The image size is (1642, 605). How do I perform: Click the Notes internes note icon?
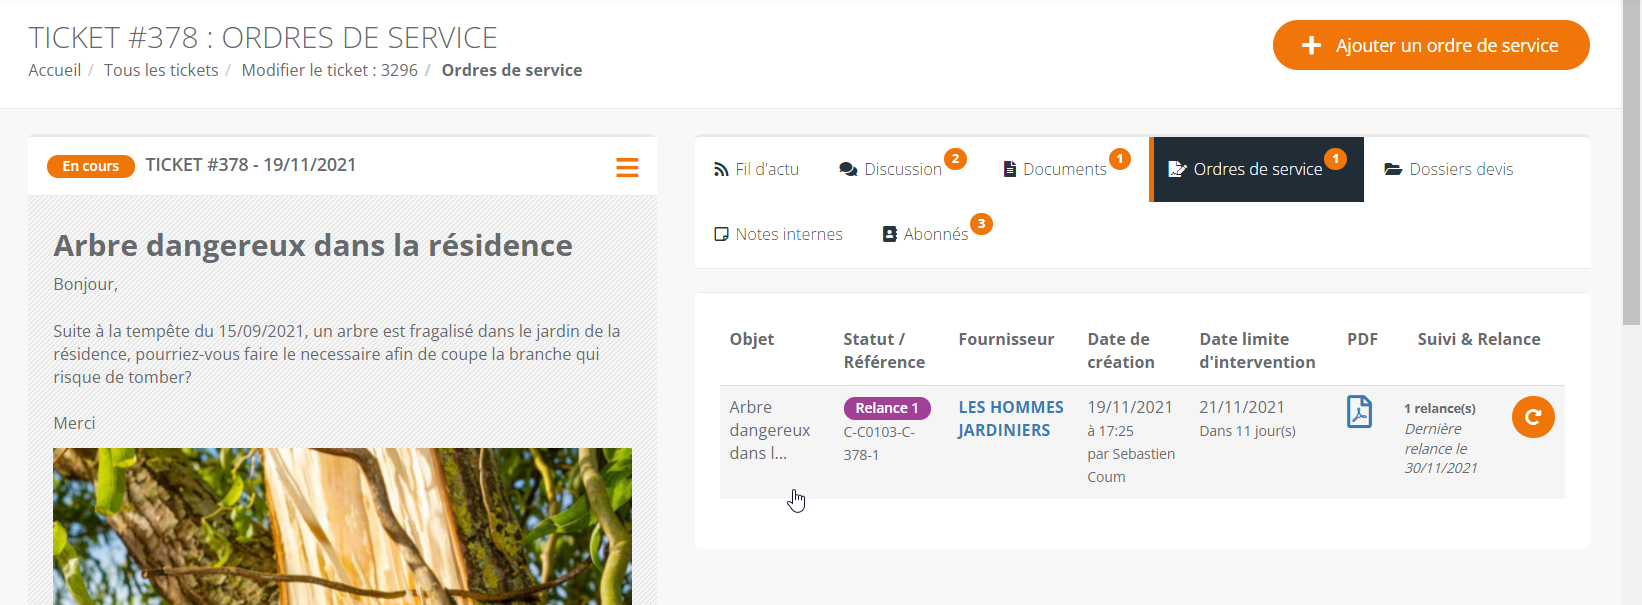721,234
